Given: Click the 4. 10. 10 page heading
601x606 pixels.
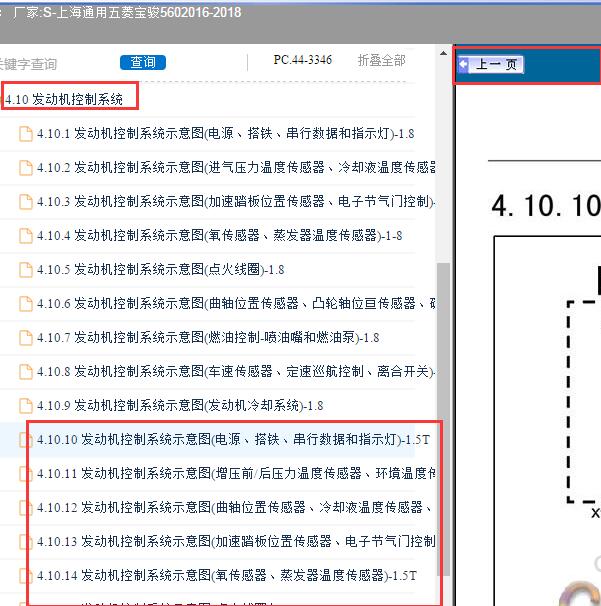Looking at the screenshot, I should pyautogui.click(x=546, y=206).
